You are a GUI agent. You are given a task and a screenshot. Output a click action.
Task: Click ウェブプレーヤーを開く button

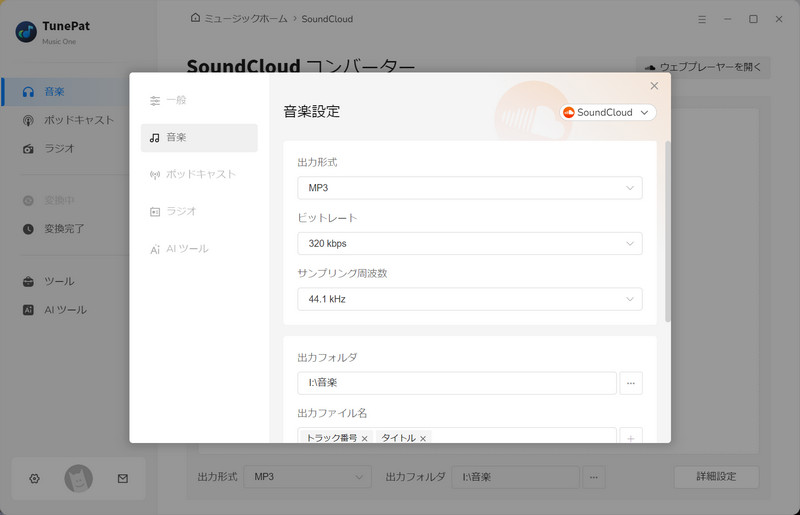703,67
